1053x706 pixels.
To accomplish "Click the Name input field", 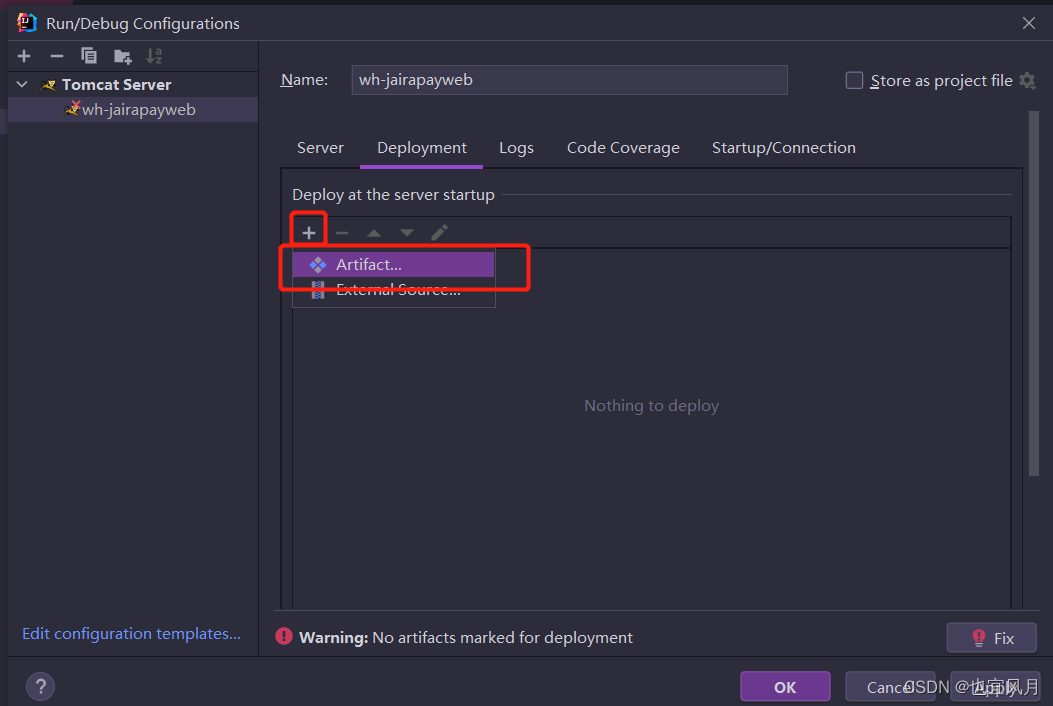I will tap(569, 80).
